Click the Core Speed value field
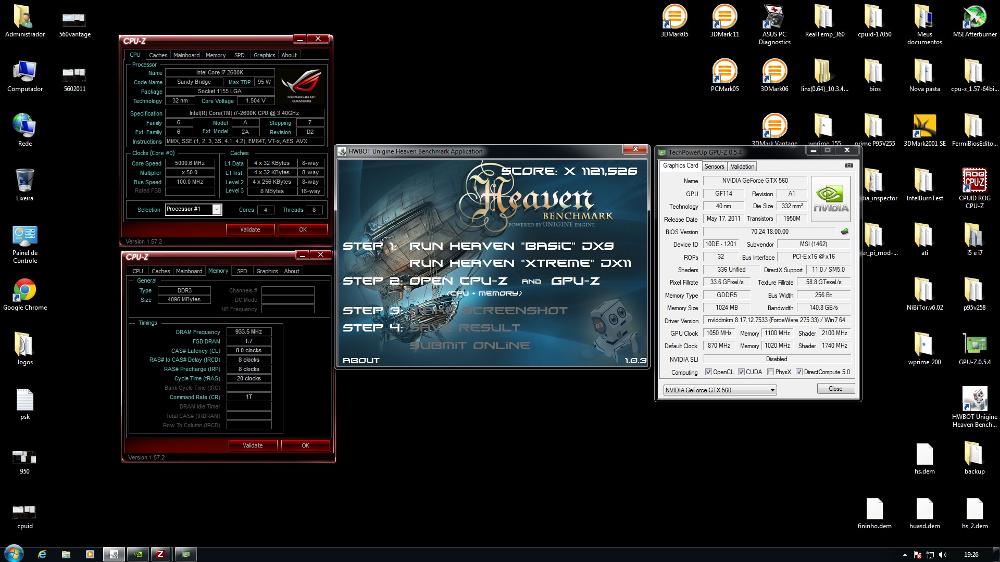Screen dimensions: 1000x562 tap(189, 163)
